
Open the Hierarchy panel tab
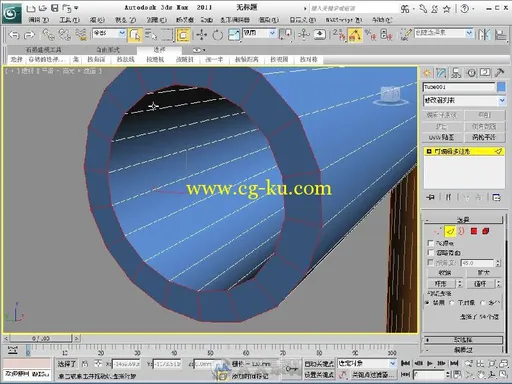tap(456, 73)
